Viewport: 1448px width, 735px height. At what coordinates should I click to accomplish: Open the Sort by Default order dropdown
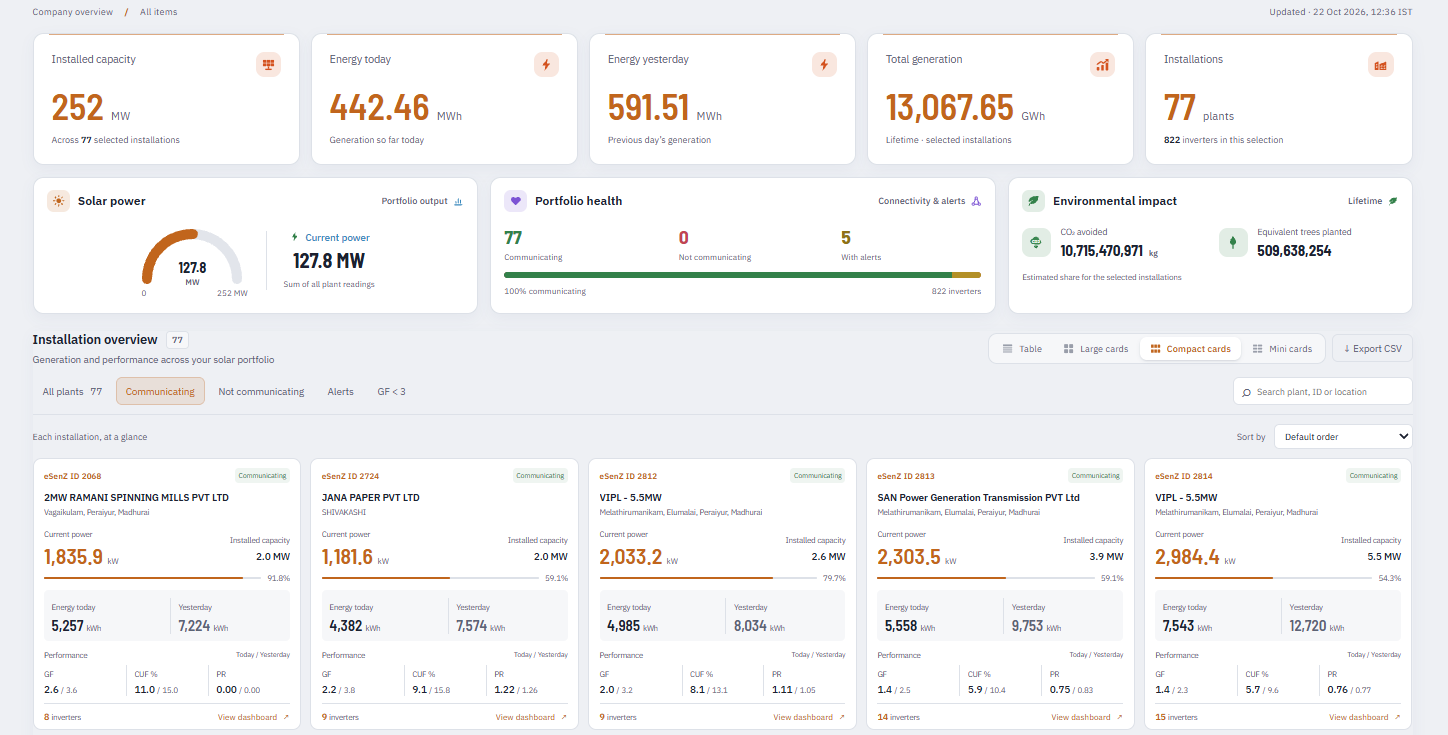pyautogui.click(x=1343, y=437)
